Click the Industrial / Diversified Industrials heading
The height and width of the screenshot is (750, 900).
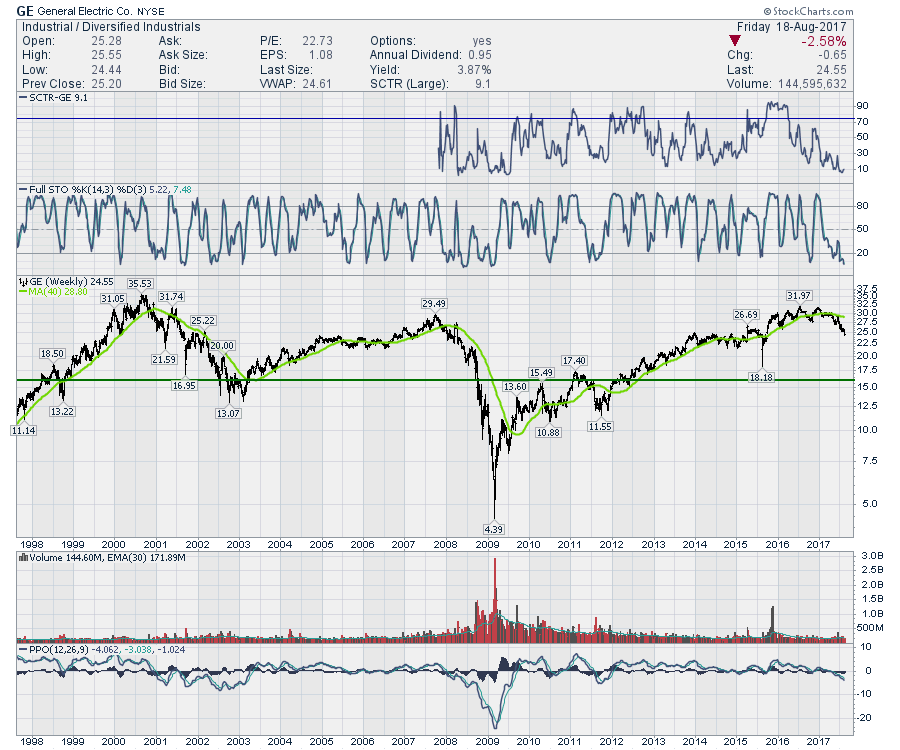click(111, 27)
